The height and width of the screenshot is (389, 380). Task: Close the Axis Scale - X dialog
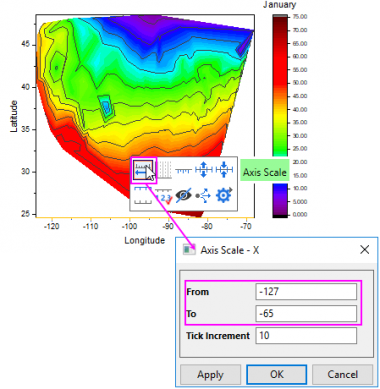pos(365,249)
